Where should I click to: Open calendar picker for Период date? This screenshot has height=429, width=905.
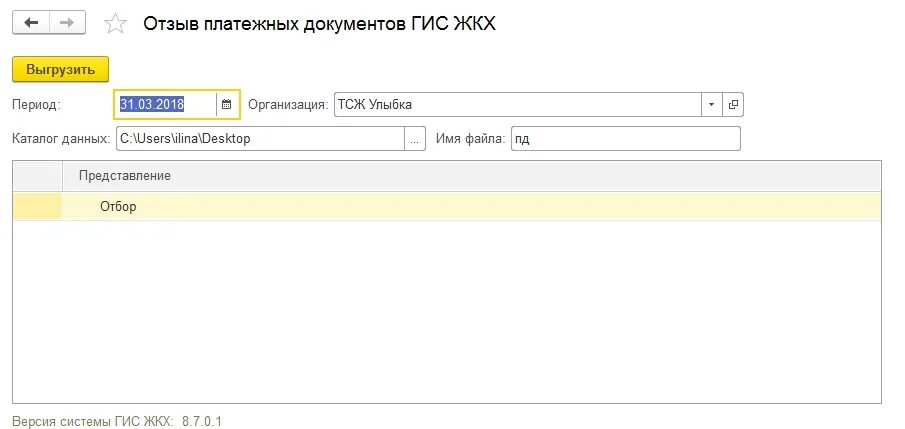point(227,105)
